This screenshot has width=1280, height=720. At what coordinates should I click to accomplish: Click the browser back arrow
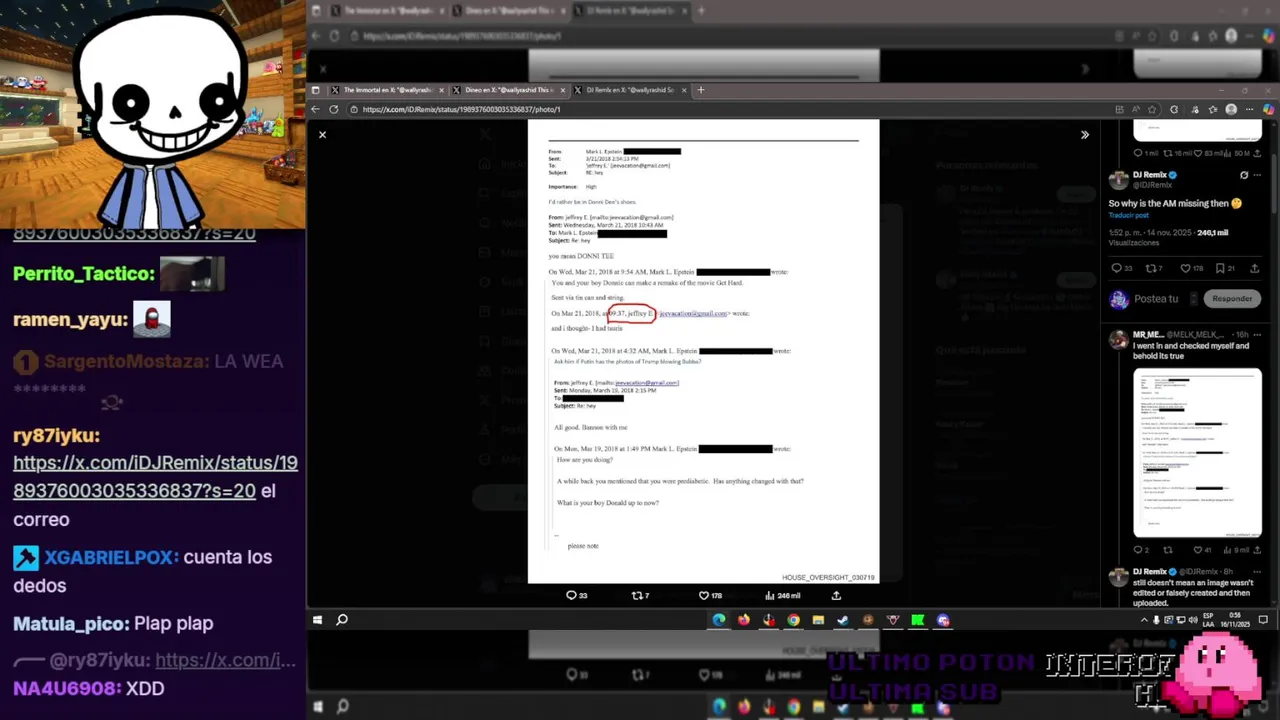316,109
